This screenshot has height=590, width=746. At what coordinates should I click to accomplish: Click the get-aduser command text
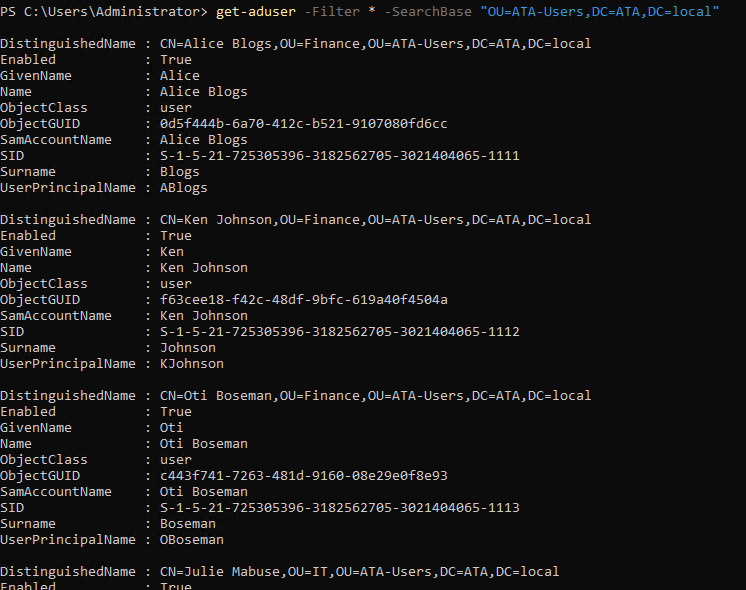(x=255, y=11)
